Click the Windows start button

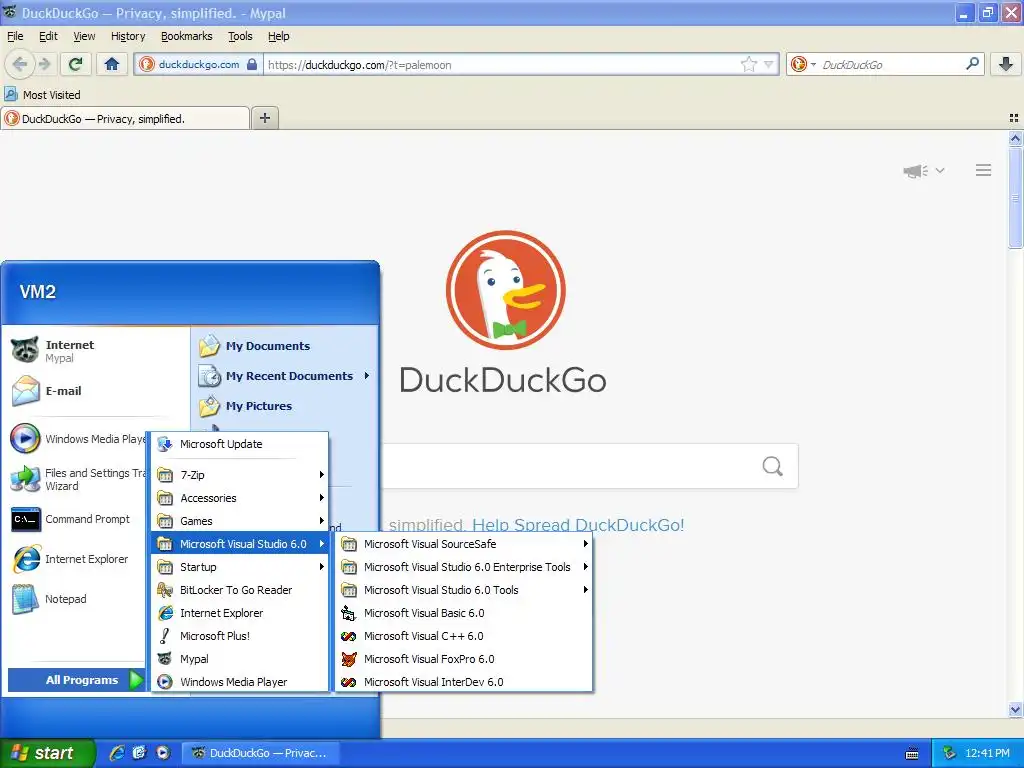tap(47, 753)
